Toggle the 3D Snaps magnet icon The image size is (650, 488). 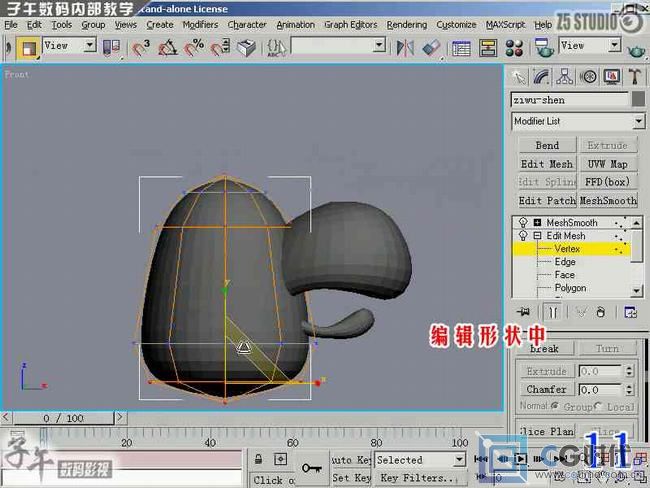141,47
